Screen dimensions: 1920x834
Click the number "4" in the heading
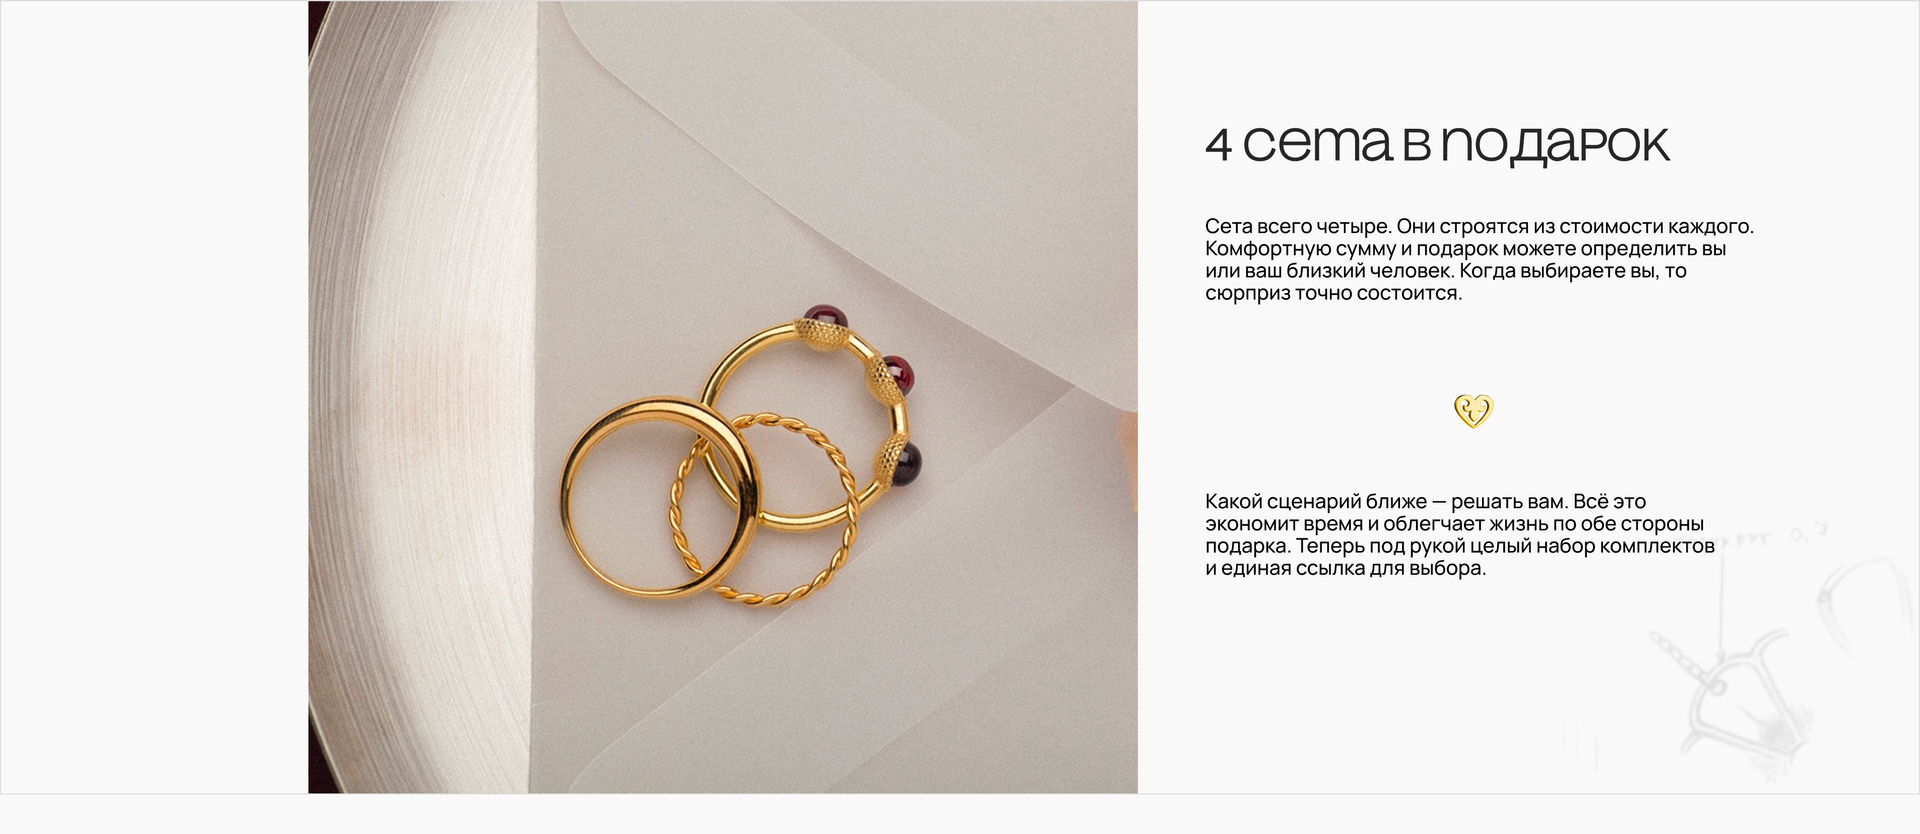click(x=1218, y=146)
